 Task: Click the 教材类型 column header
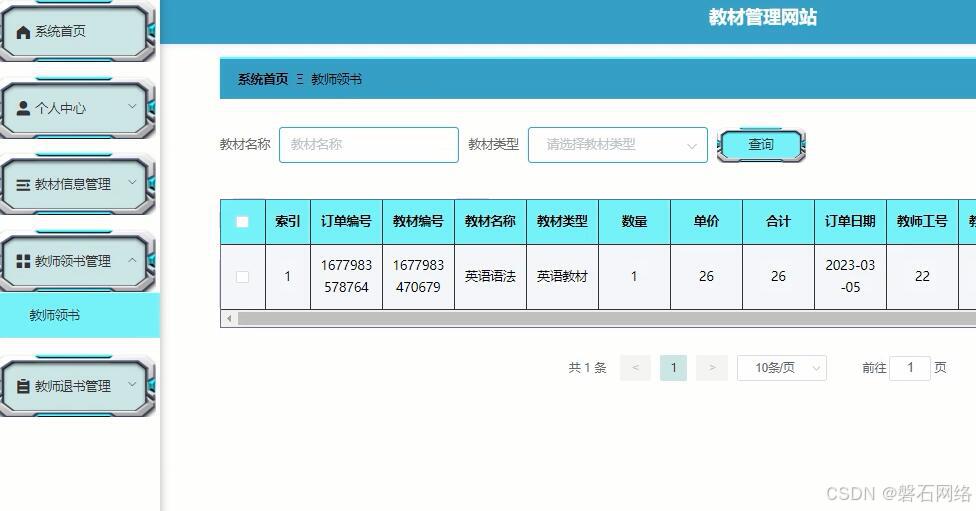click(562, 222)
